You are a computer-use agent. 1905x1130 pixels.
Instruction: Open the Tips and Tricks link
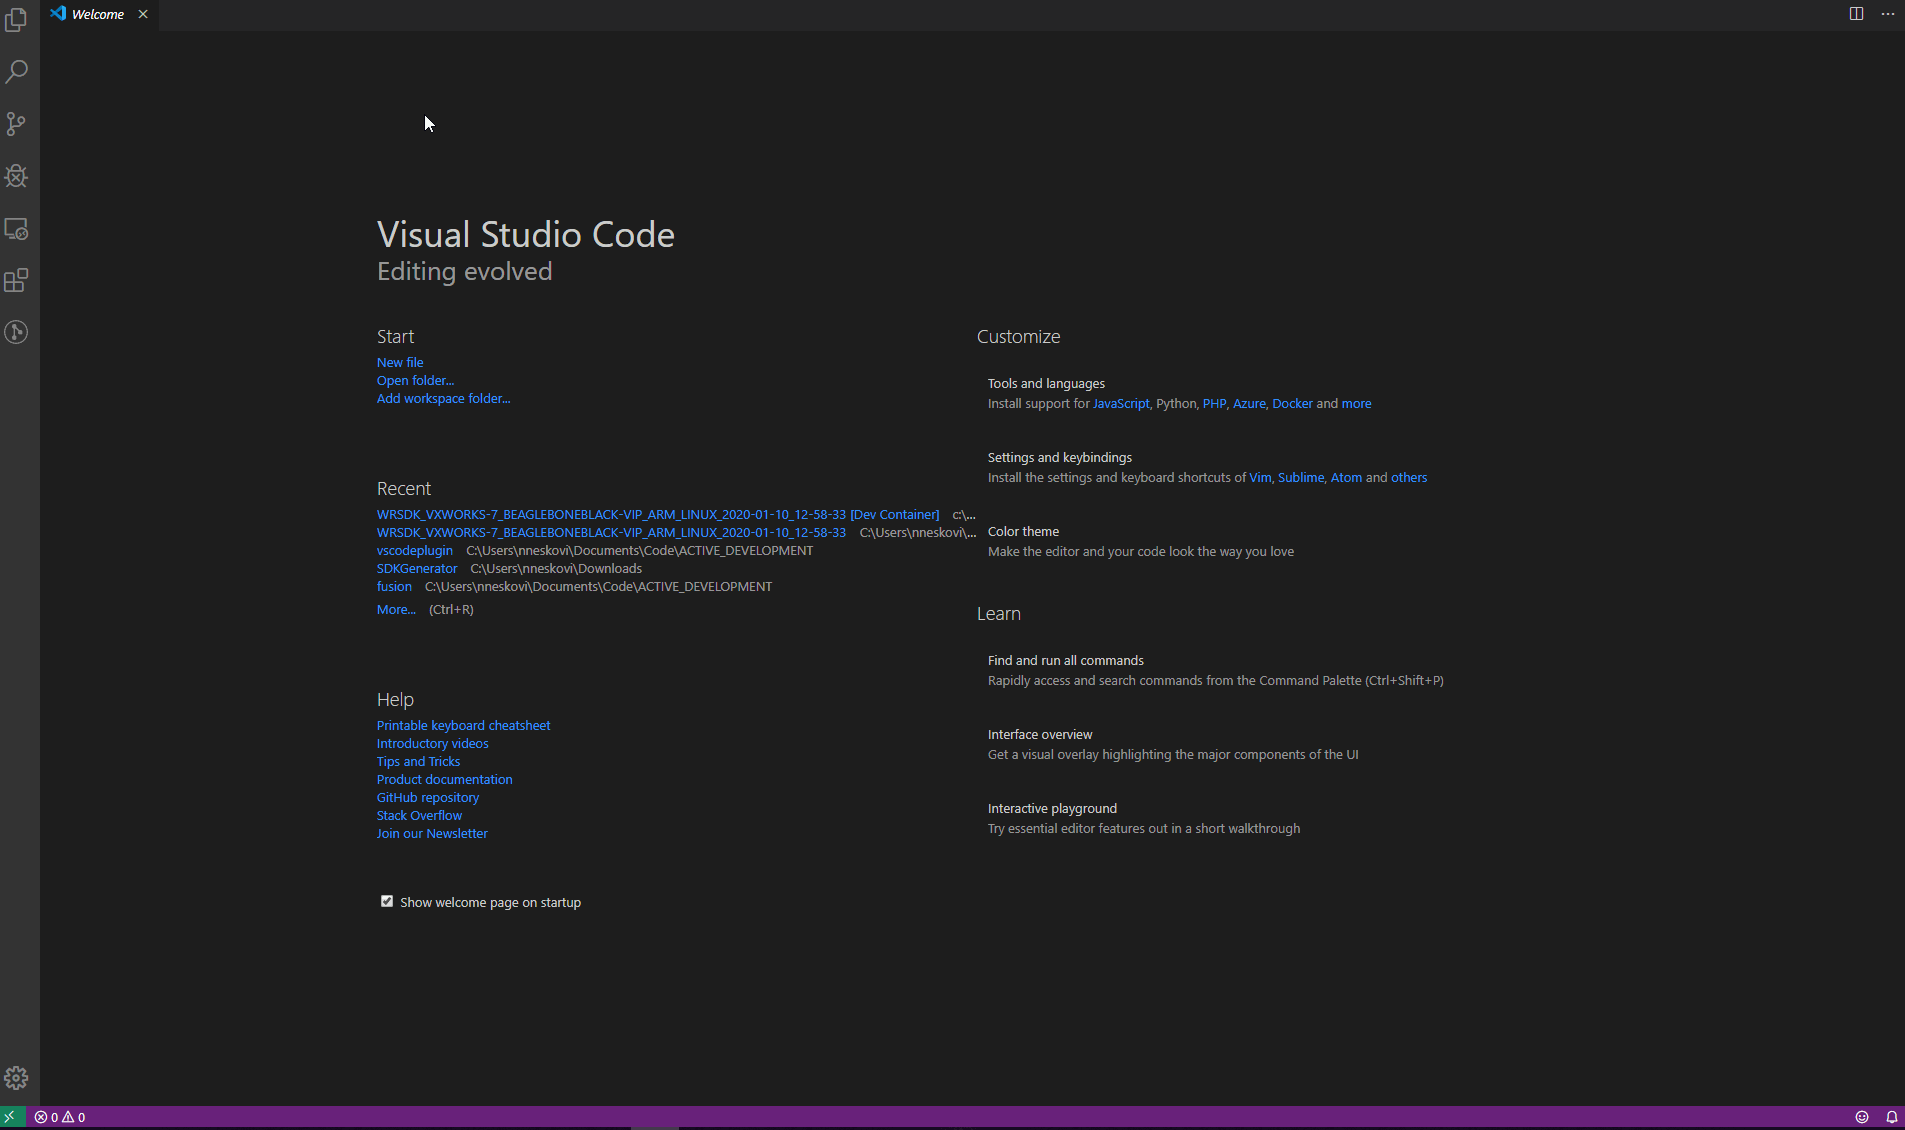(418, 761)
